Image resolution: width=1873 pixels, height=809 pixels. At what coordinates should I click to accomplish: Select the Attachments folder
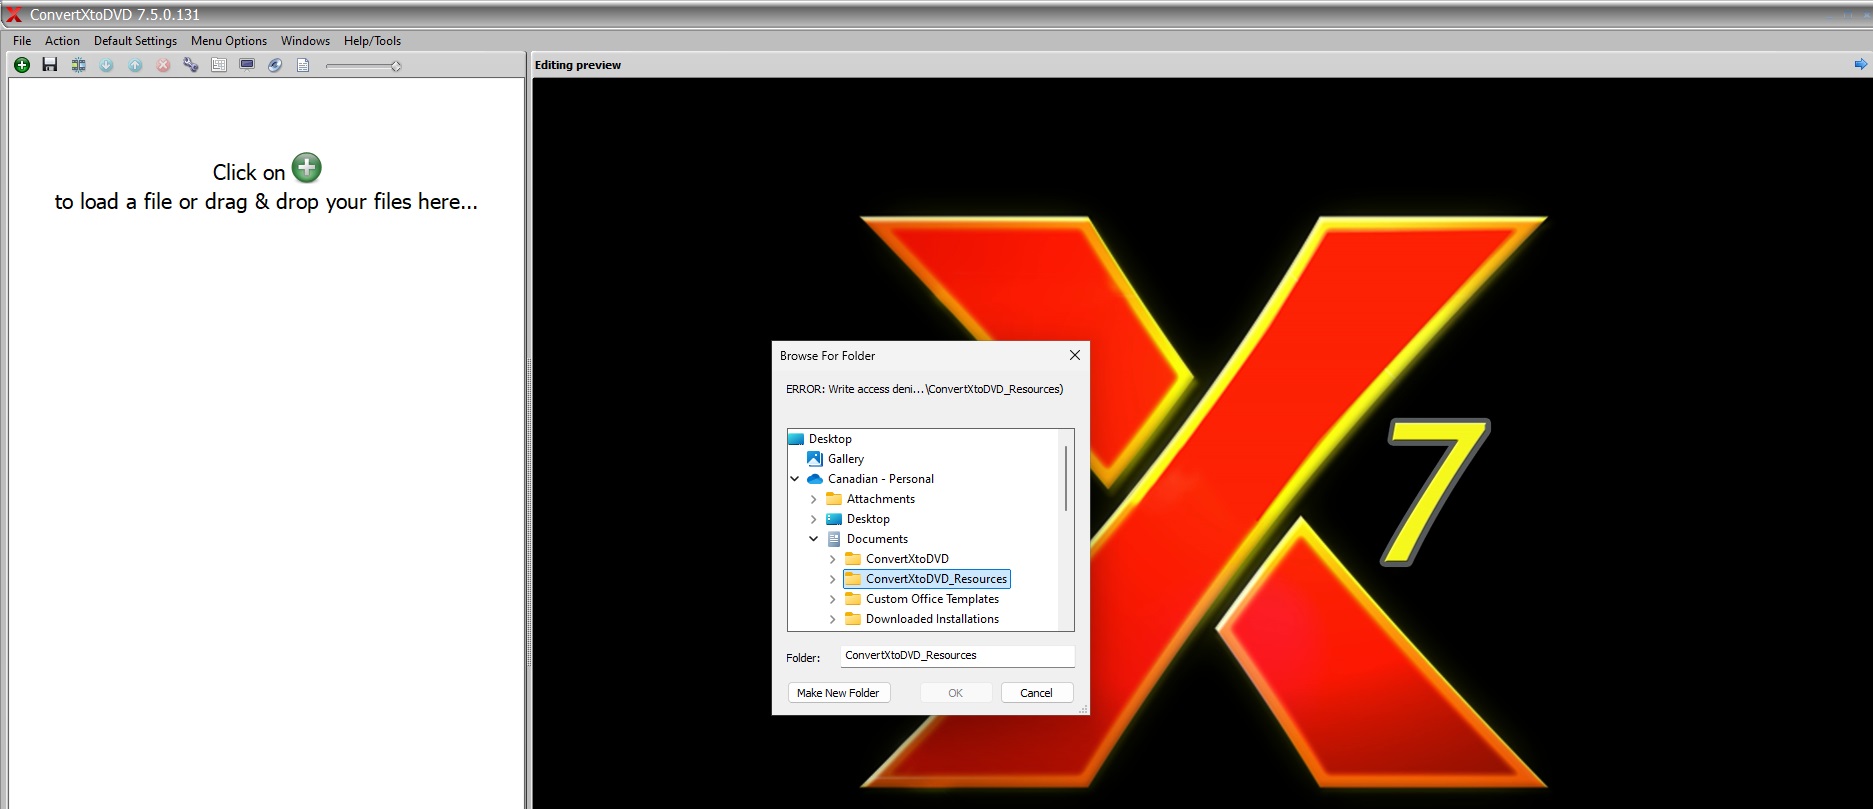pos(881,499)
